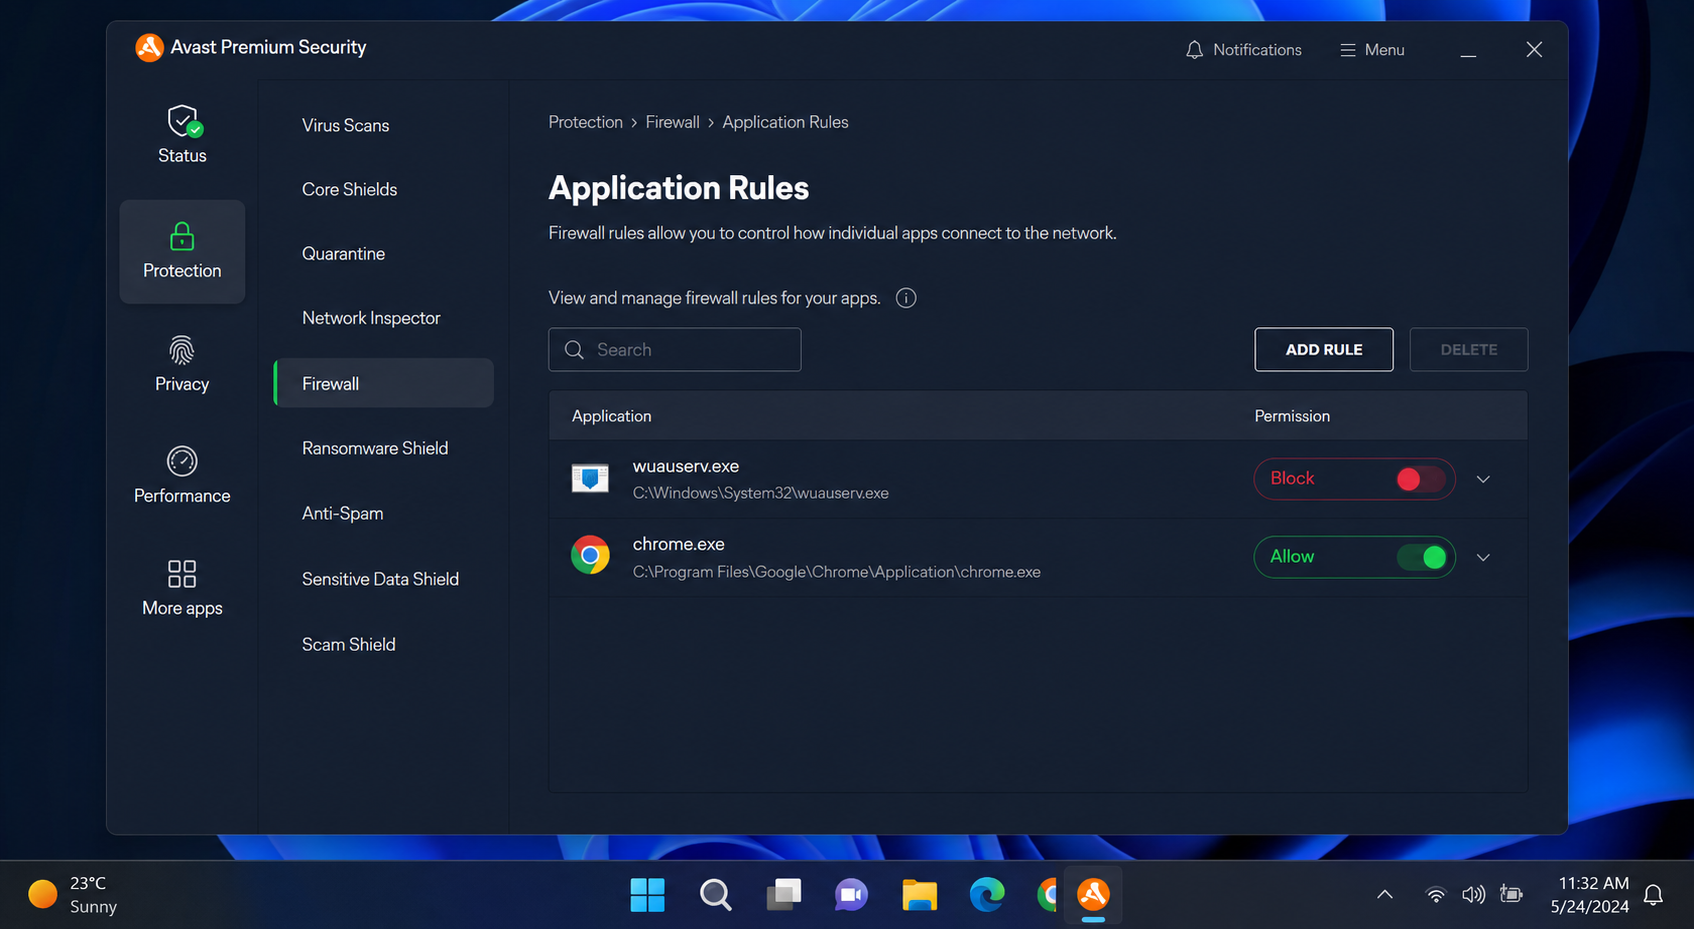The width and height of the screenshot is (1694, 929).
Task: Launch the Chat app from taskbar
Action: pos(851,895)
